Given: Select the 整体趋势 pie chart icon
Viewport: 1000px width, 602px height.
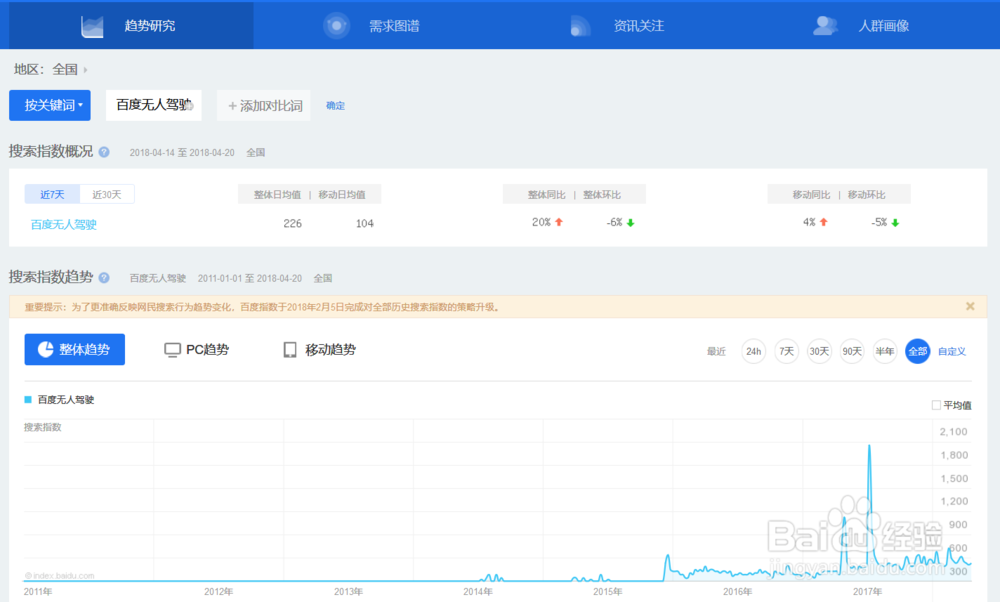Looking at the screenshot, I should [x=44, y=349].
